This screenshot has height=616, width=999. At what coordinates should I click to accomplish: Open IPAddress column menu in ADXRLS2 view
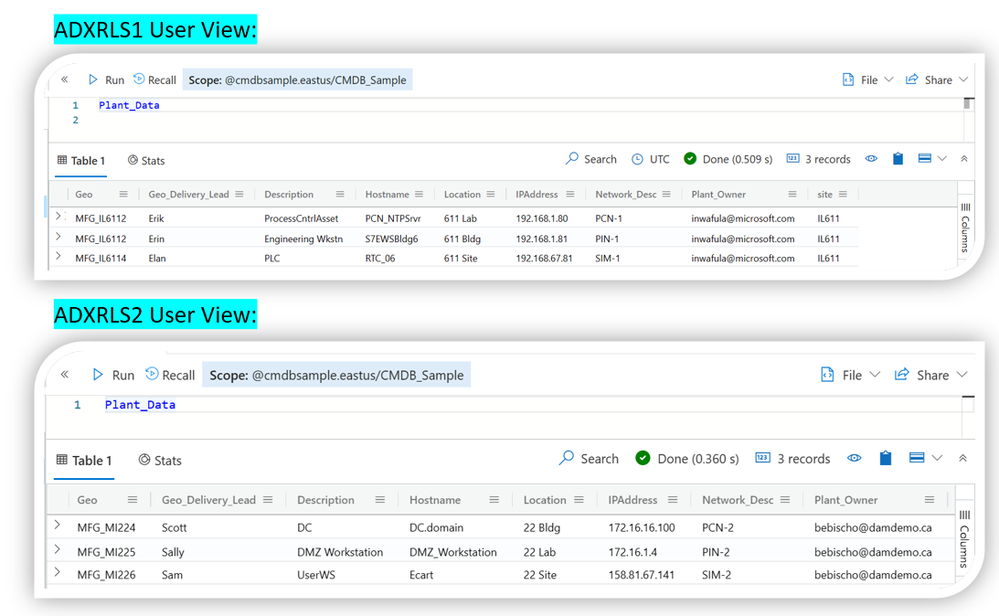672,500
